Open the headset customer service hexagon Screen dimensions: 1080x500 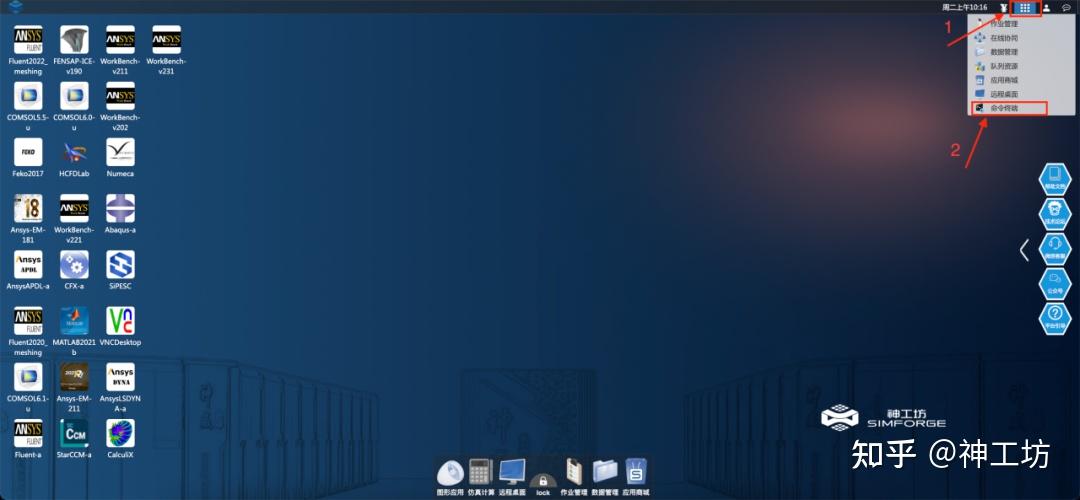[x=1055, y=249]
